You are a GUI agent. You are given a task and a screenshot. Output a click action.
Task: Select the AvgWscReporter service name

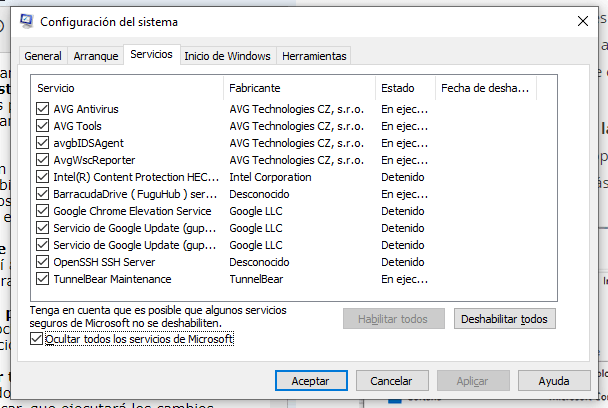(x=94, y=160)
